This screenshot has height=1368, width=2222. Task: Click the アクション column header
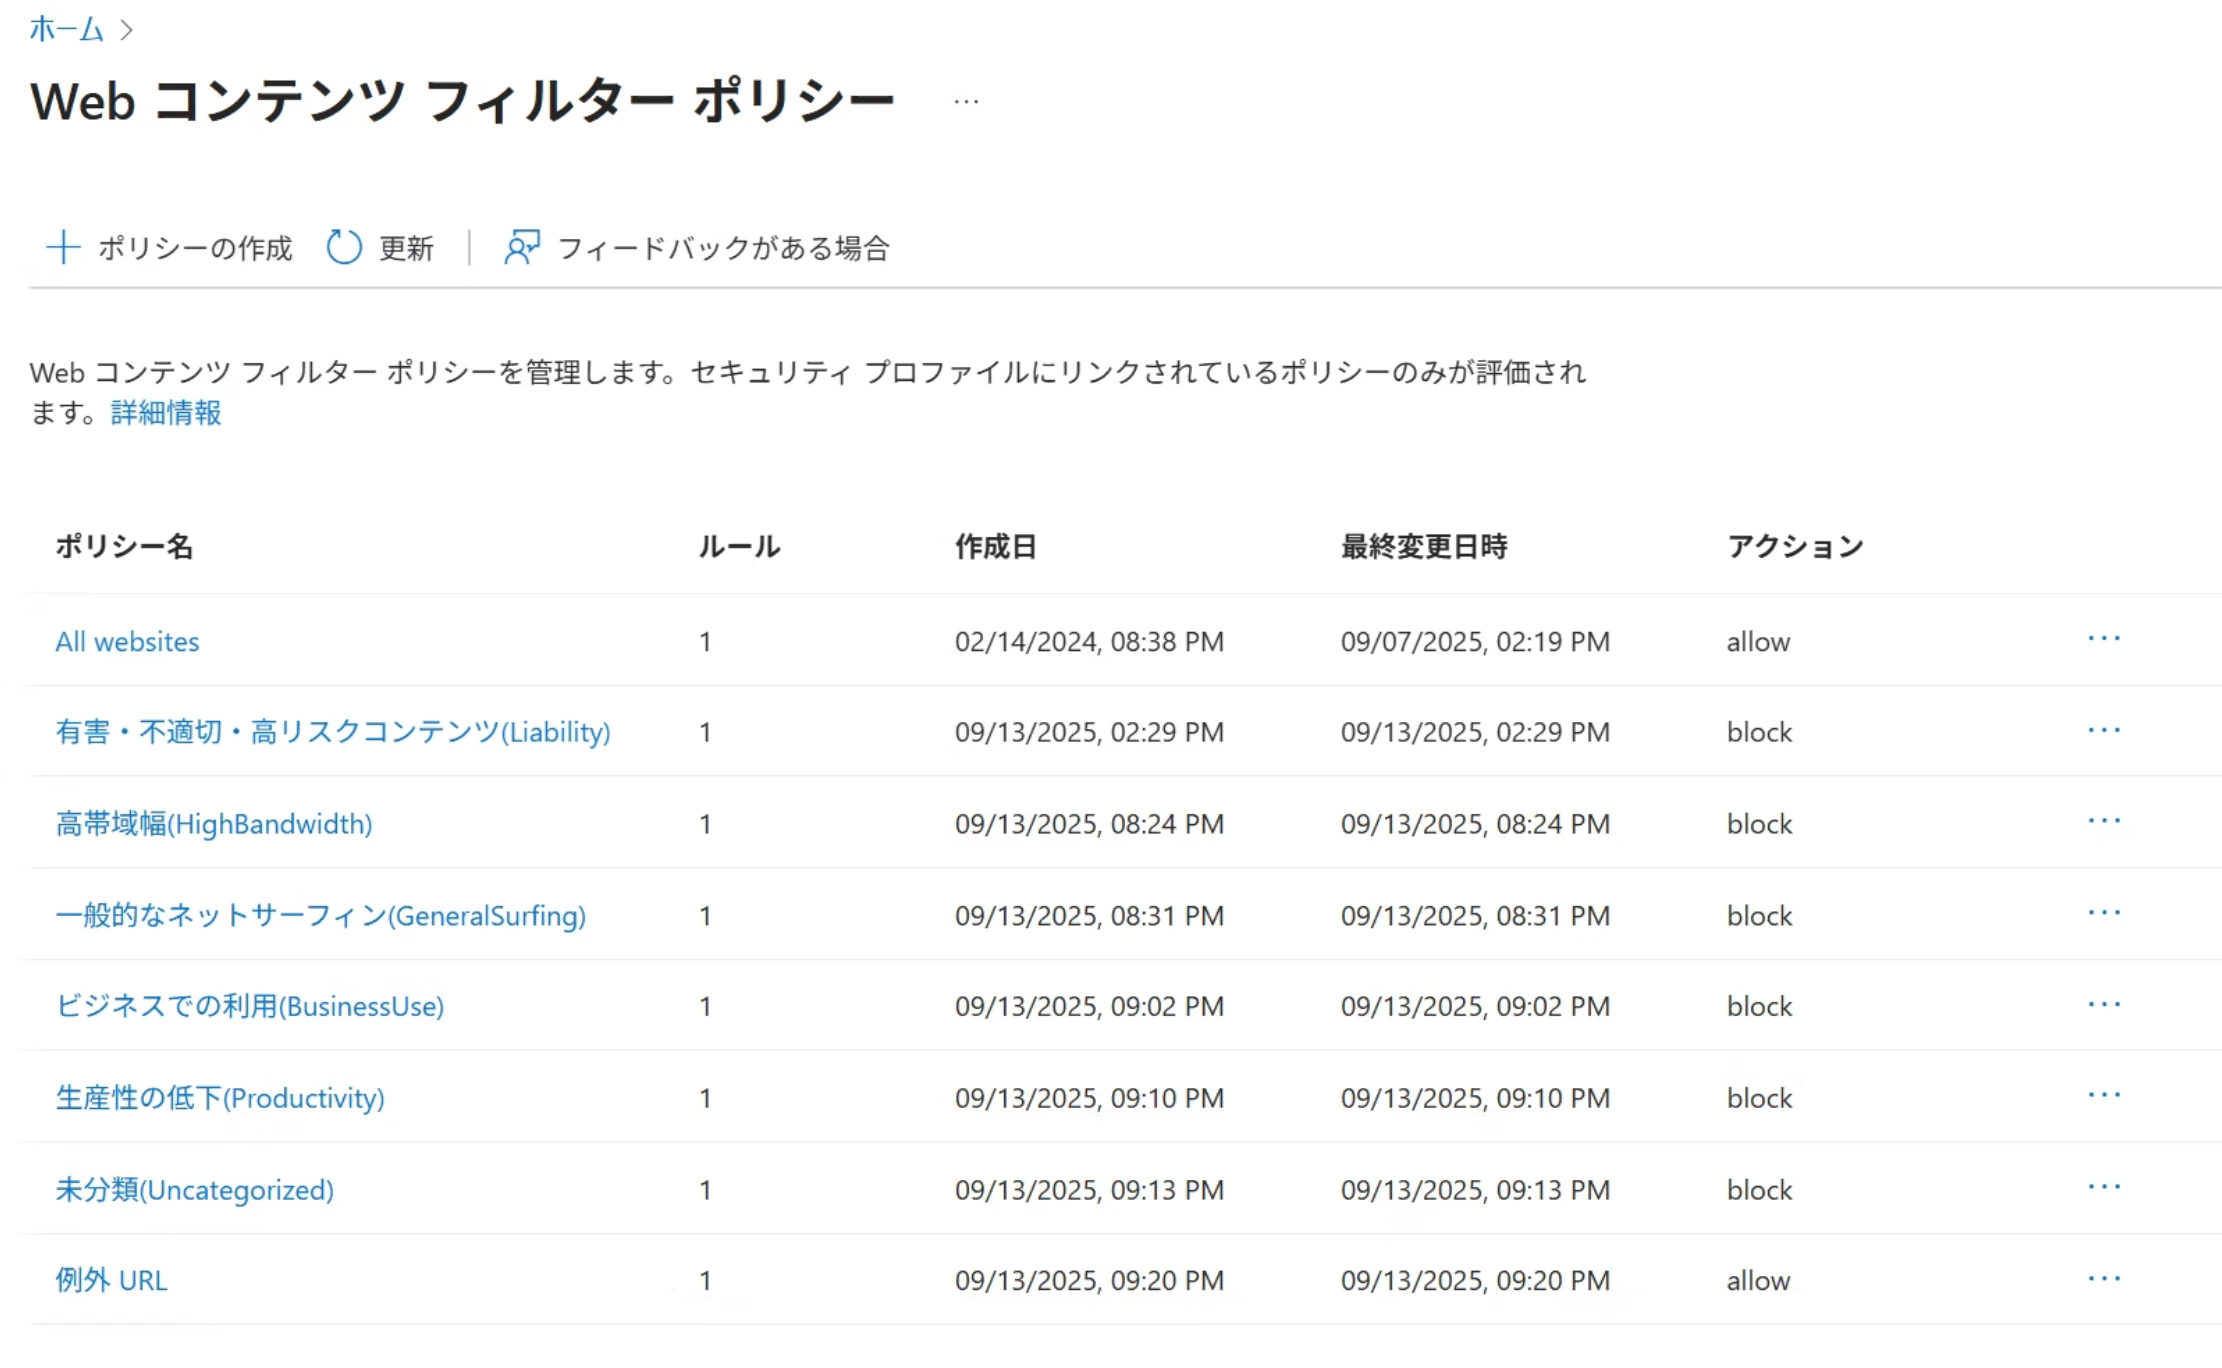(1796, 546)
